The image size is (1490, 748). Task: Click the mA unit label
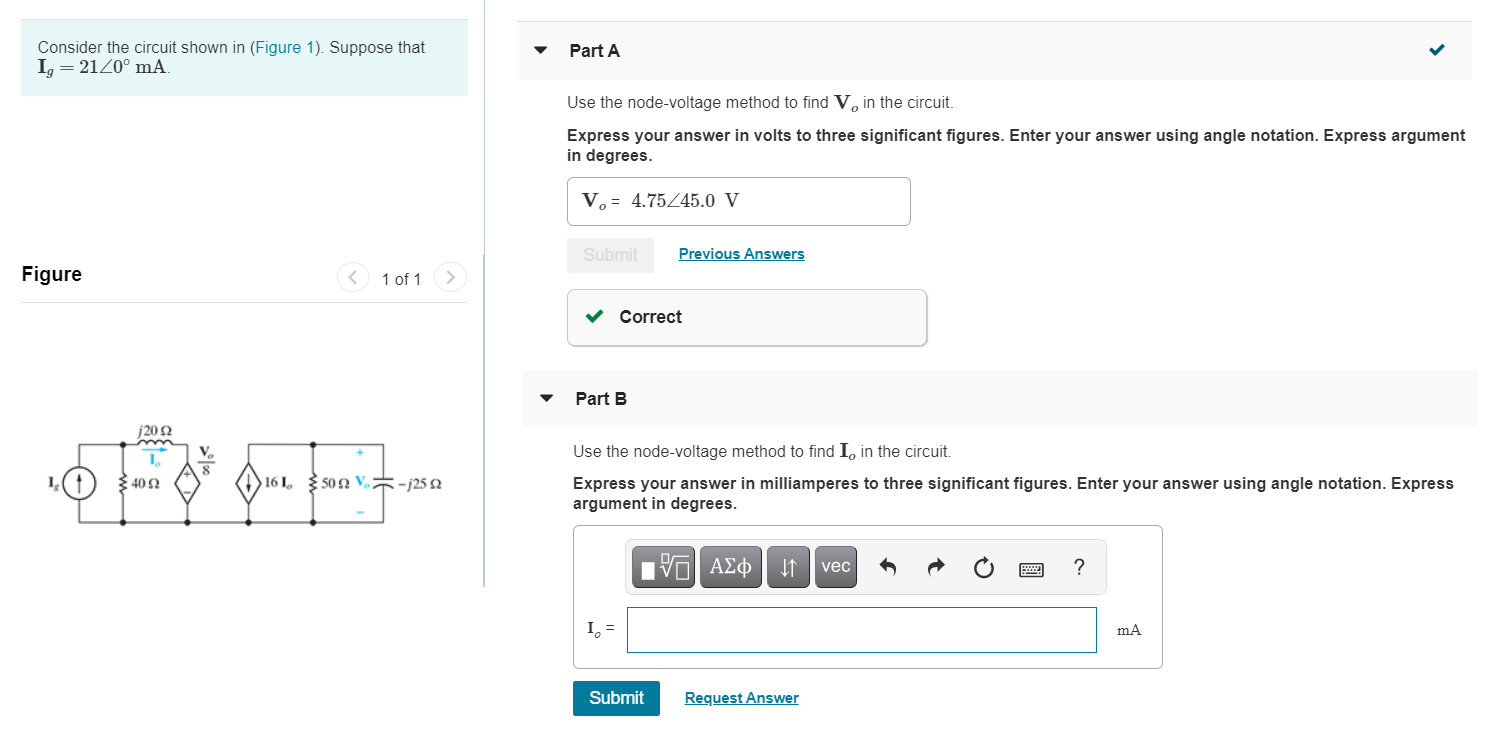coord(1128,630)
